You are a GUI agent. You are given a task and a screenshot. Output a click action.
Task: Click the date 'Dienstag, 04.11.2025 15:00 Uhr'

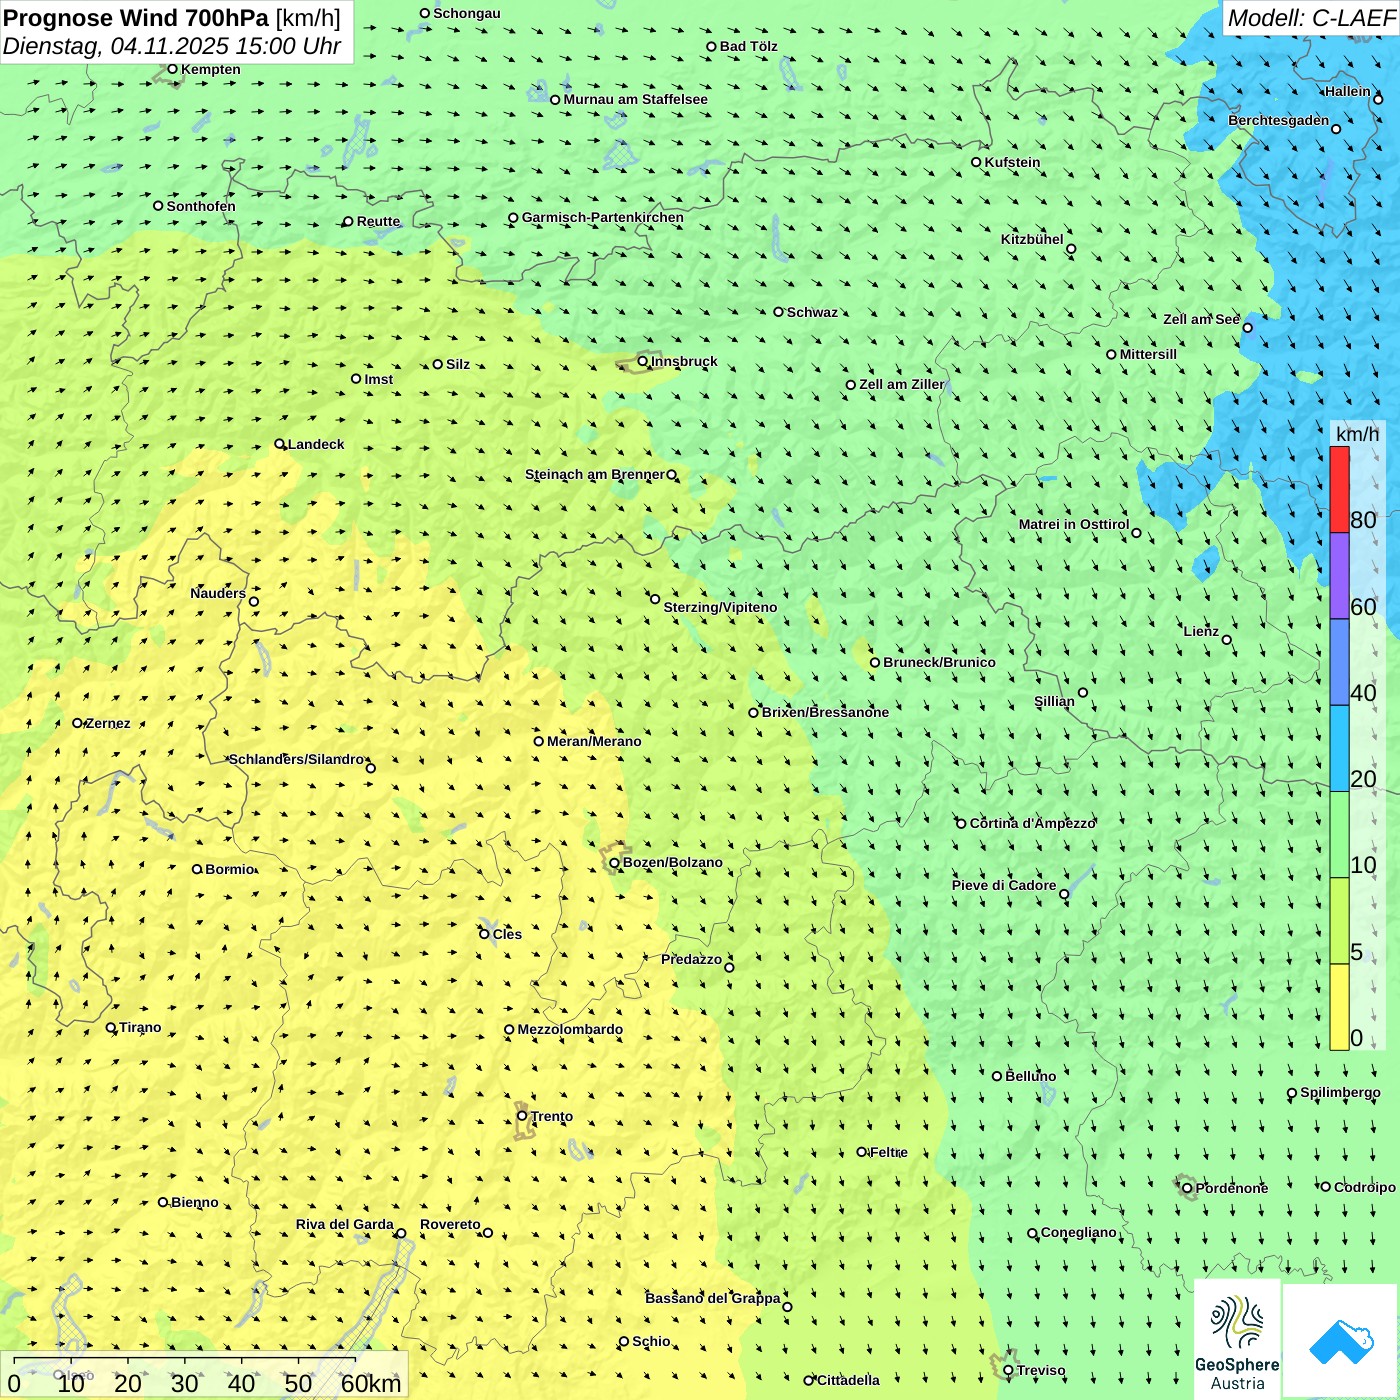pyautogui.click(x=172, y=46)
